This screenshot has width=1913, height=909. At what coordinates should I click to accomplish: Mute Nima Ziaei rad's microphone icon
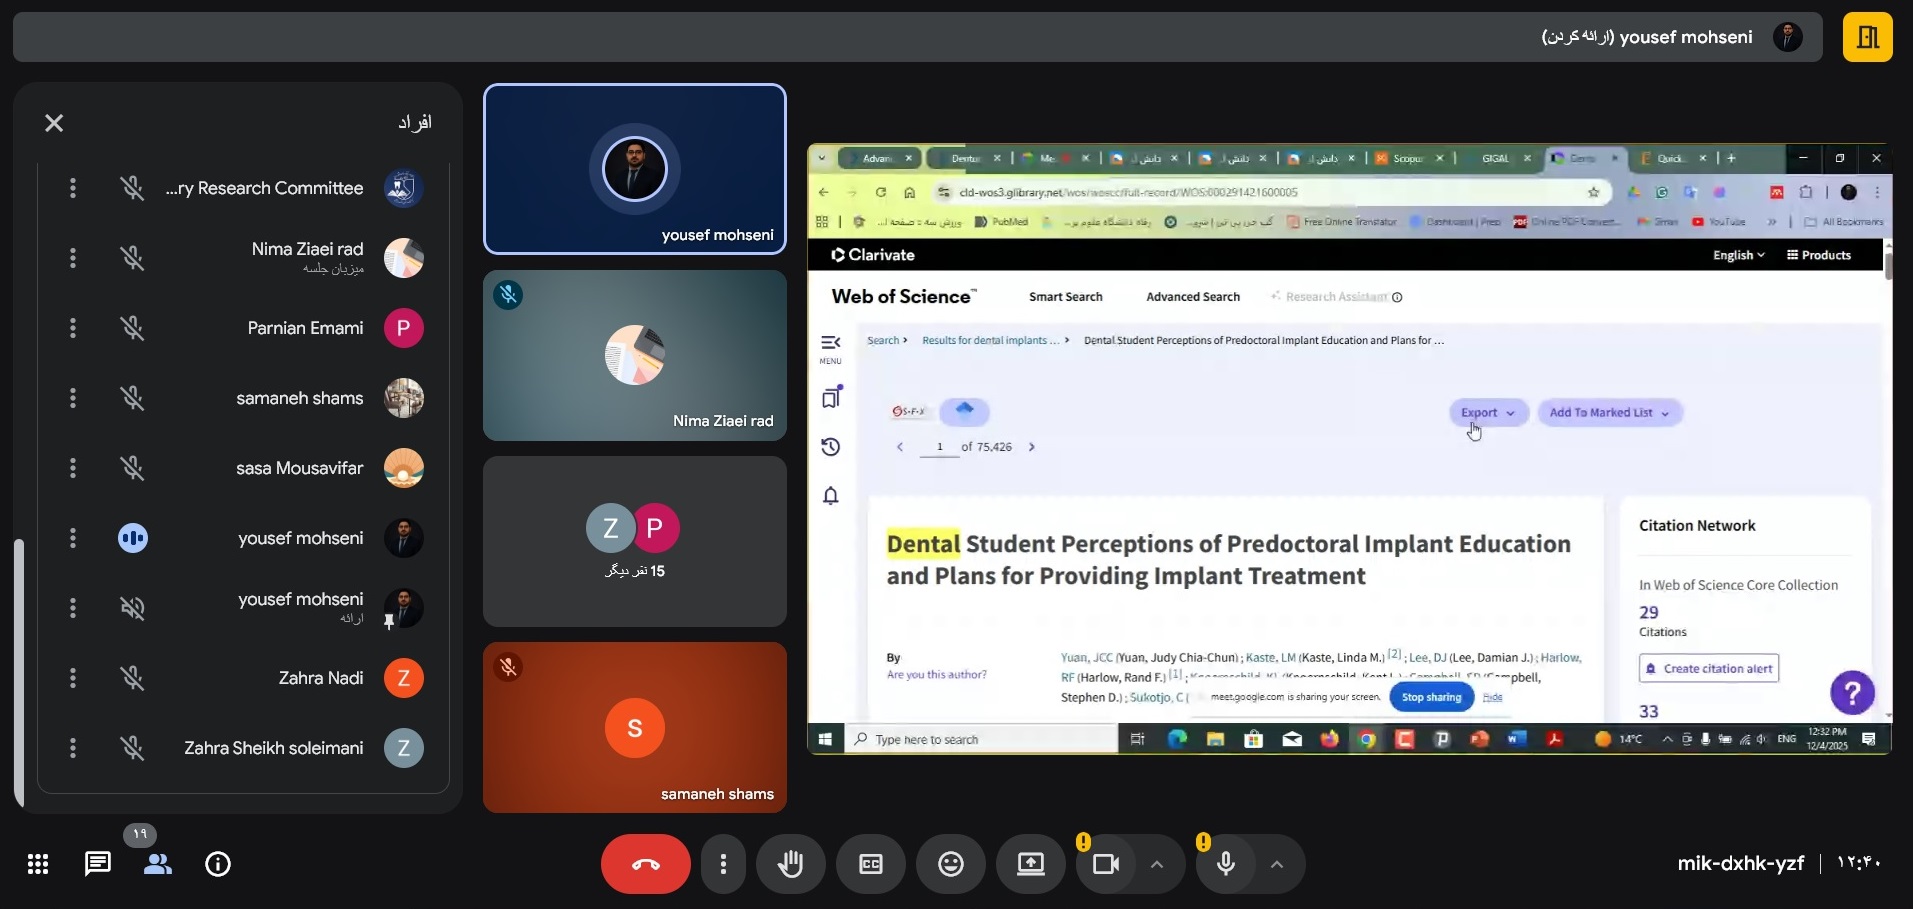pyautogui.click(x=132, y=258)
